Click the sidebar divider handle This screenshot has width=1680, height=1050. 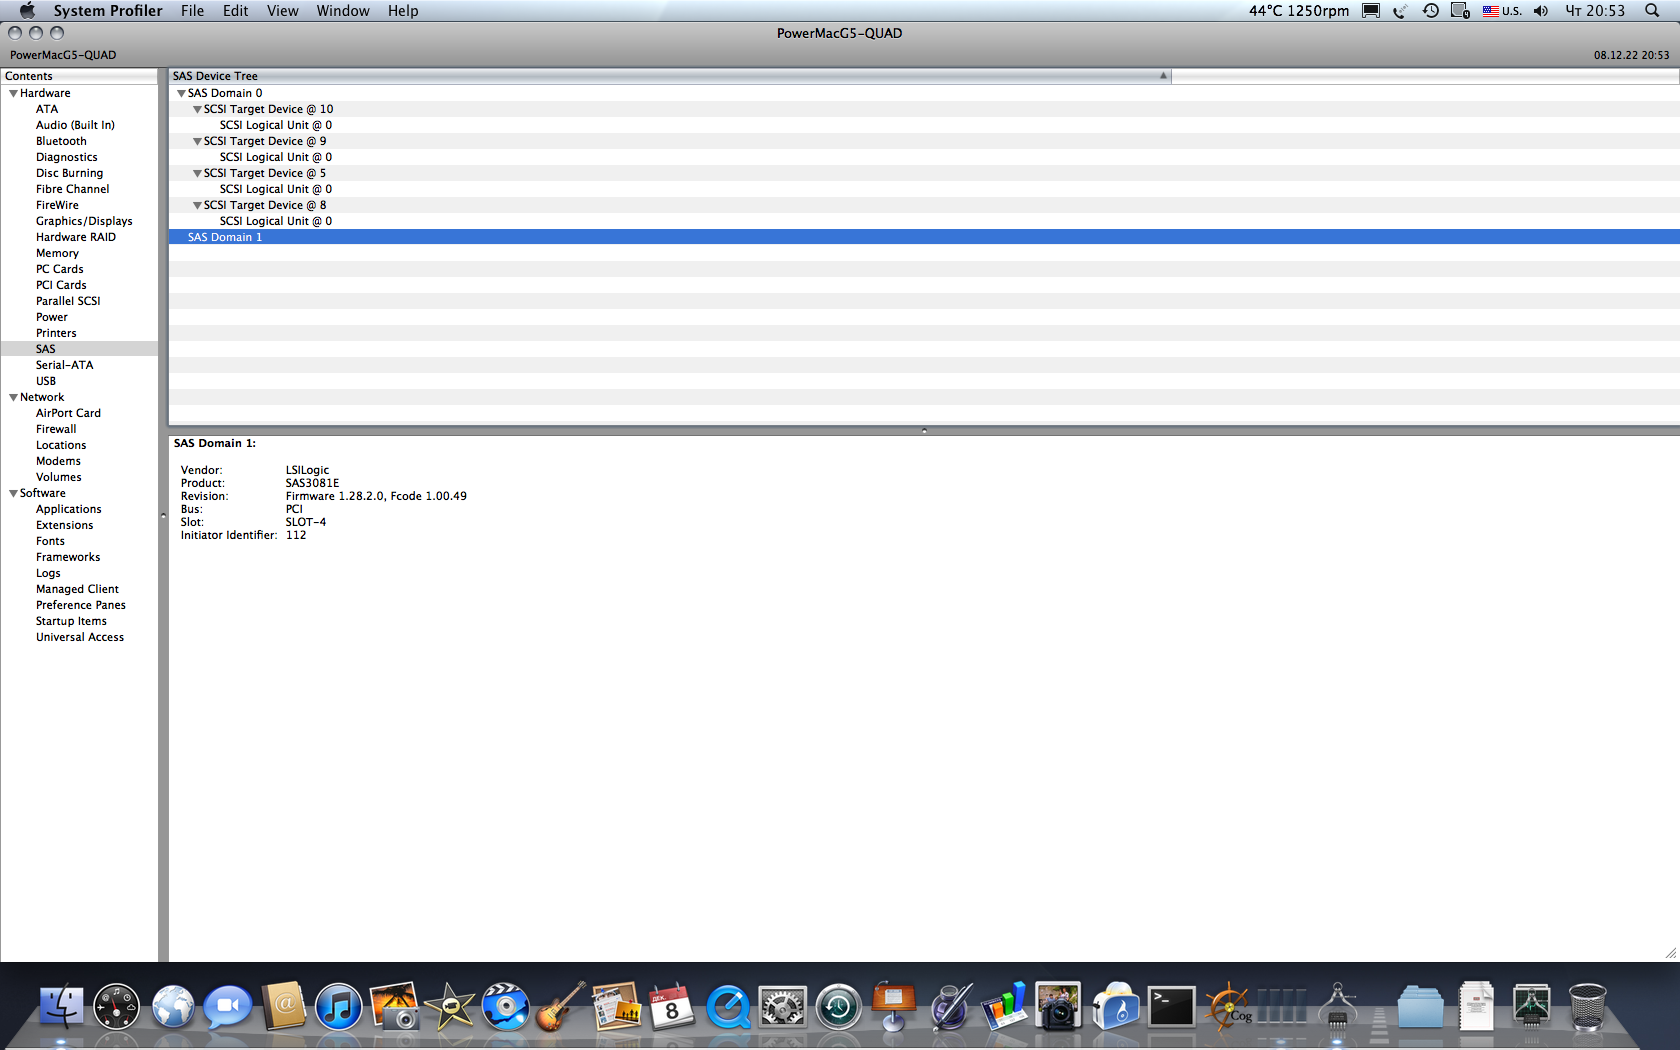(163, 516)
